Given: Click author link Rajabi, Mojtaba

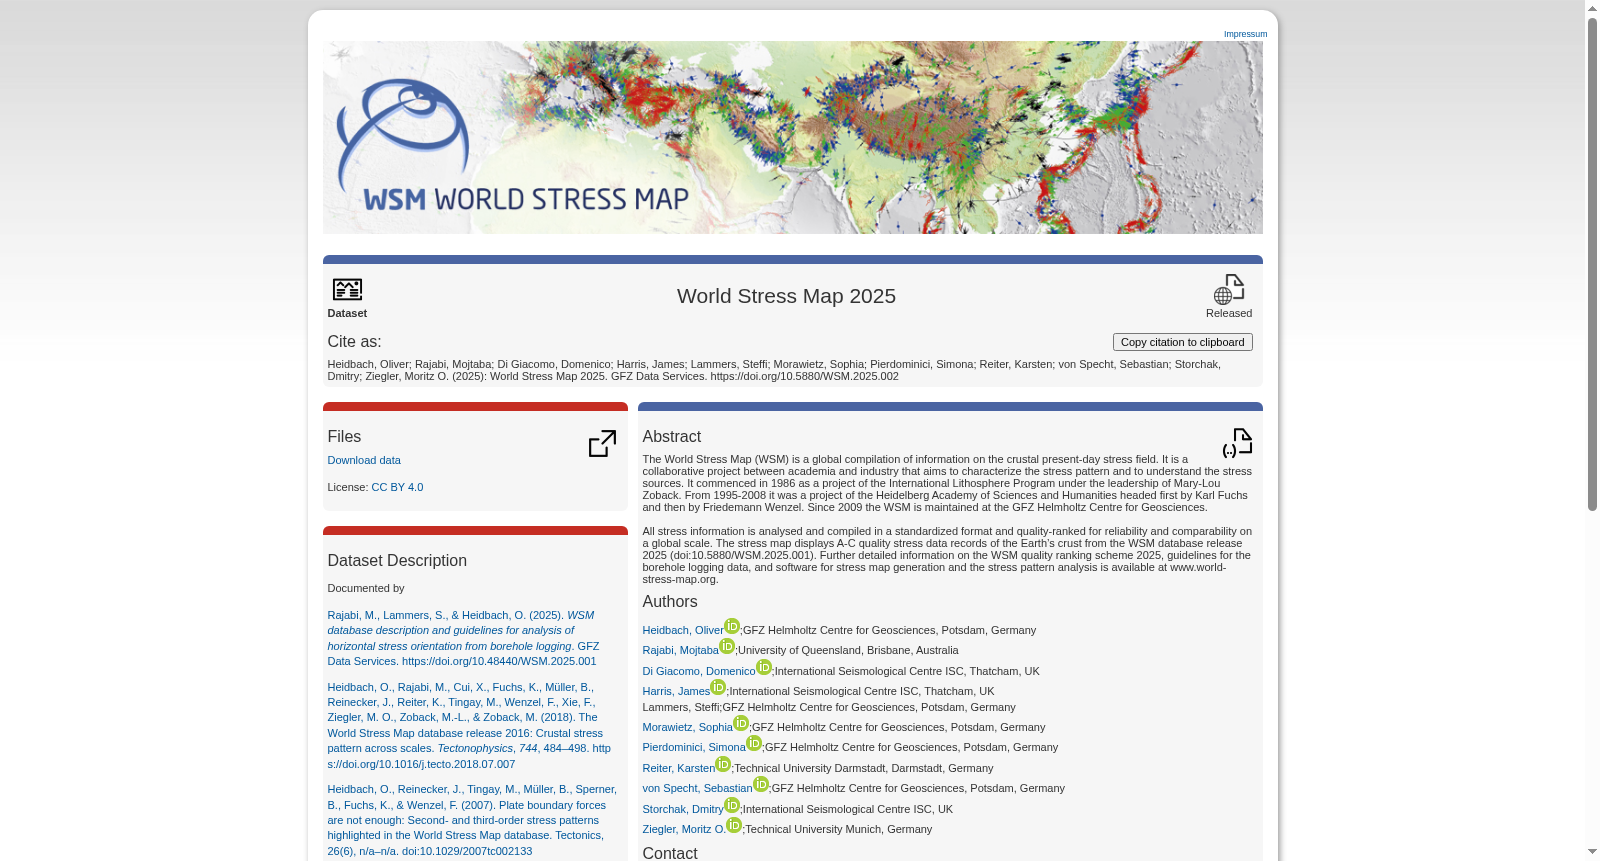Looking at the screenshot, I should pos(681,650).
